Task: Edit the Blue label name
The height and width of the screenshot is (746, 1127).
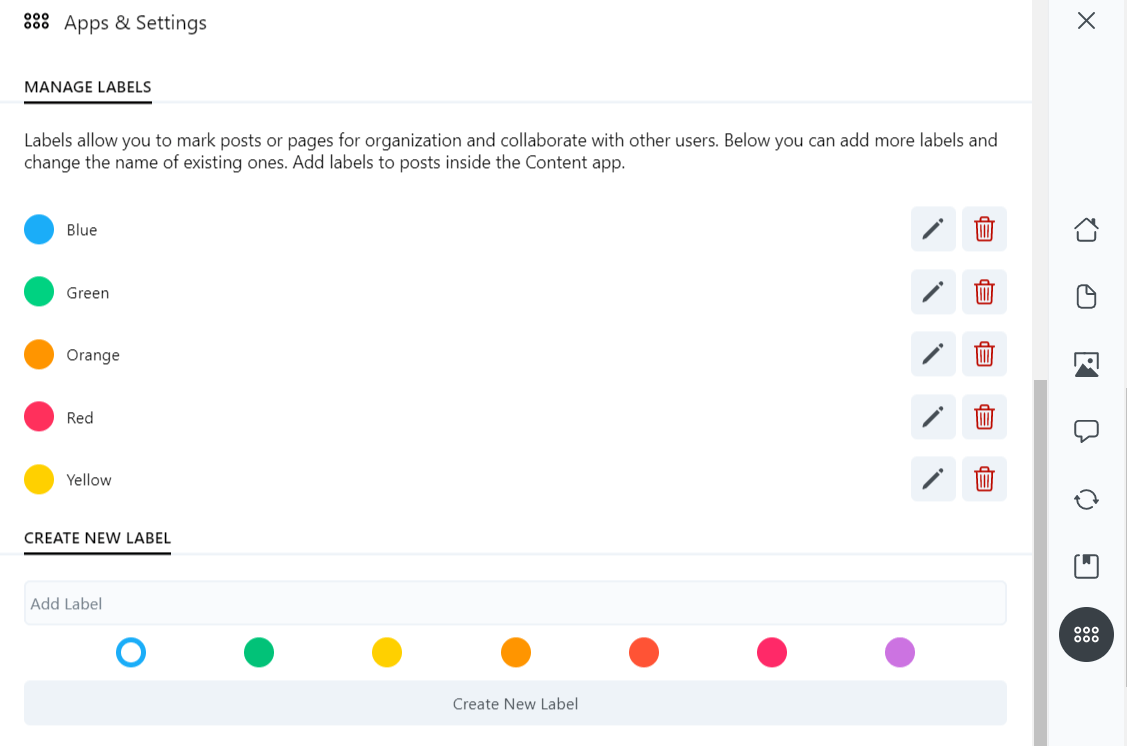Action: point(933,229)
